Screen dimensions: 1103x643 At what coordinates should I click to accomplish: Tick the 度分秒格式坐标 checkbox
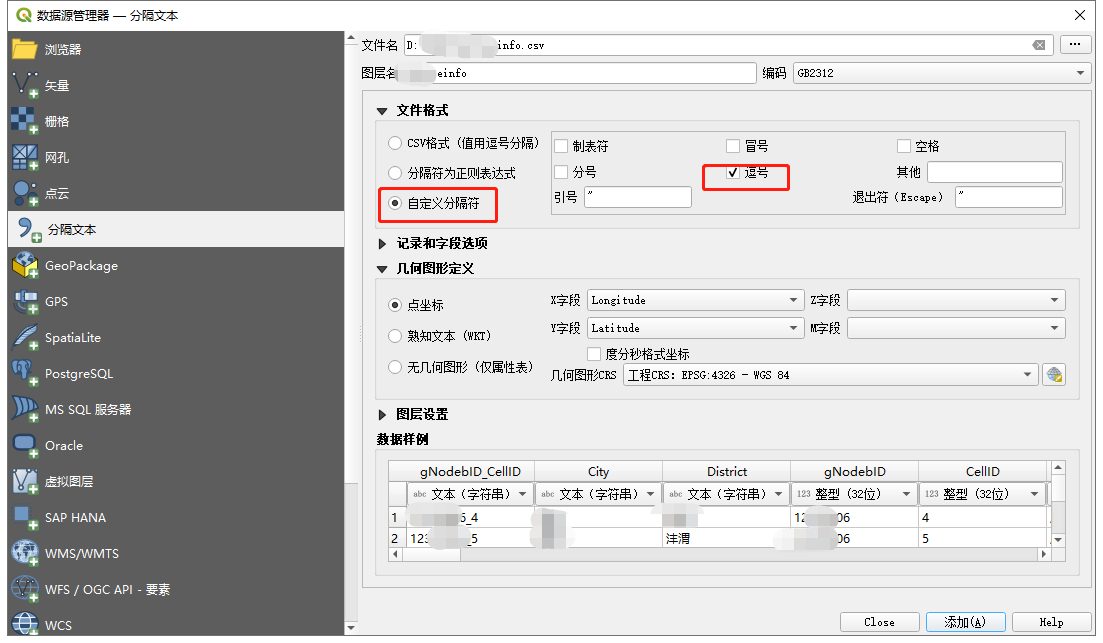[594, 354]
